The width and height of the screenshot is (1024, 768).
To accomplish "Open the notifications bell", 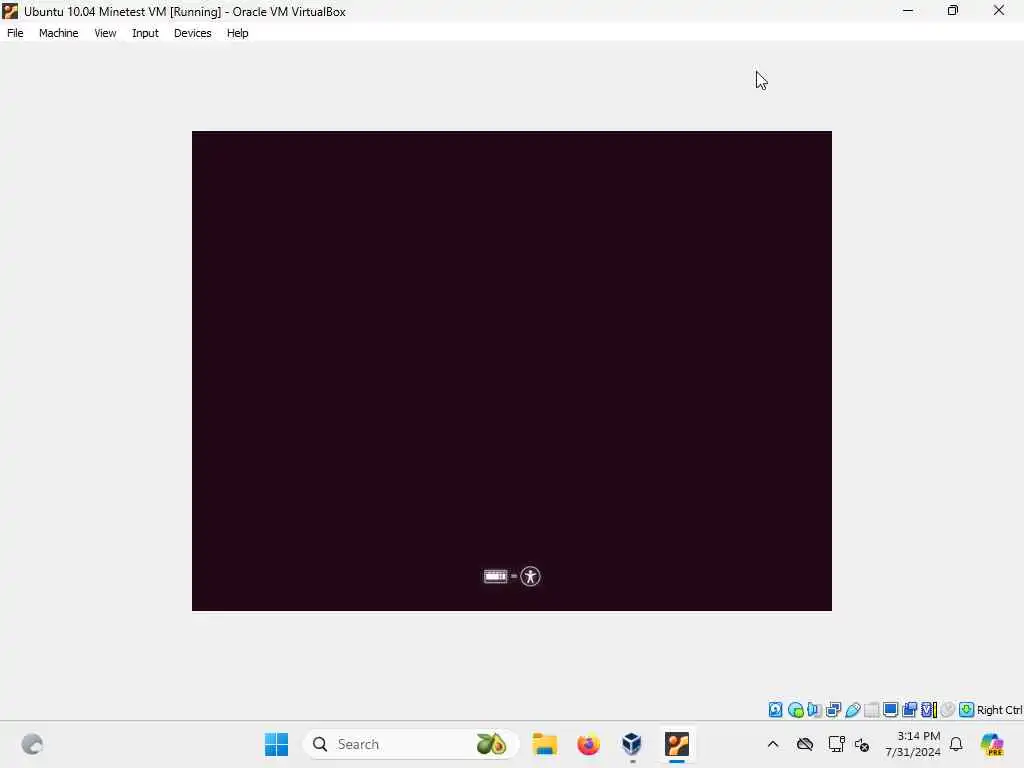I will pyautogui.click(x=956, y=744).
